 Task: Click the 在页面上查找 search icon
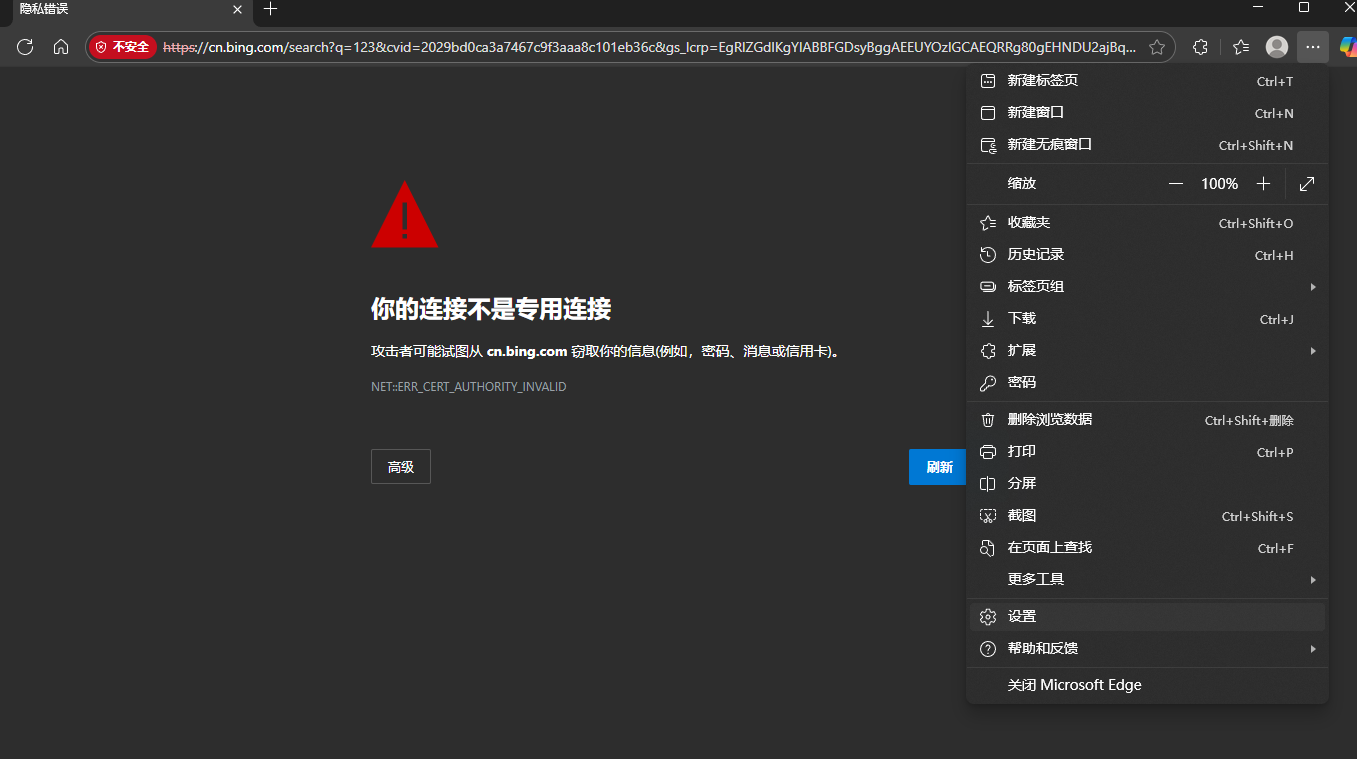click(988, 548)
